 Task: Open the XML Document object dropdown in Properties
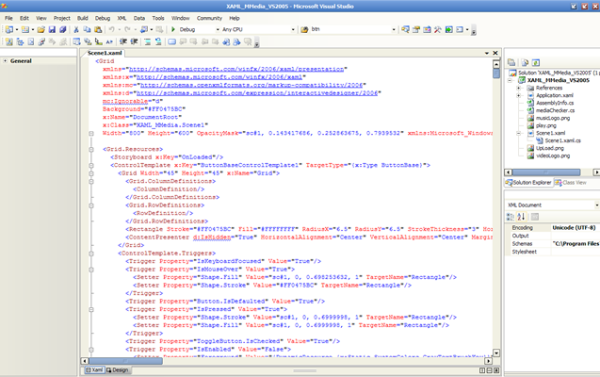(597, 205)
